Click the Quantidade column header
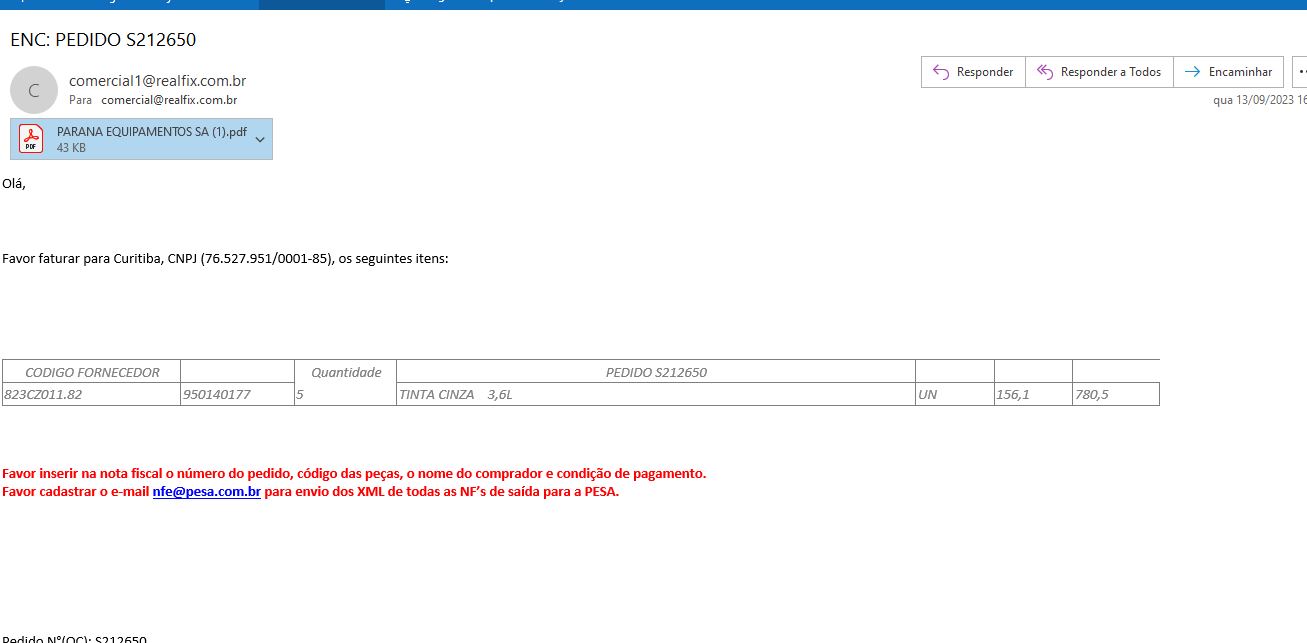1307x643 pixels. click(x=346, y=372)
